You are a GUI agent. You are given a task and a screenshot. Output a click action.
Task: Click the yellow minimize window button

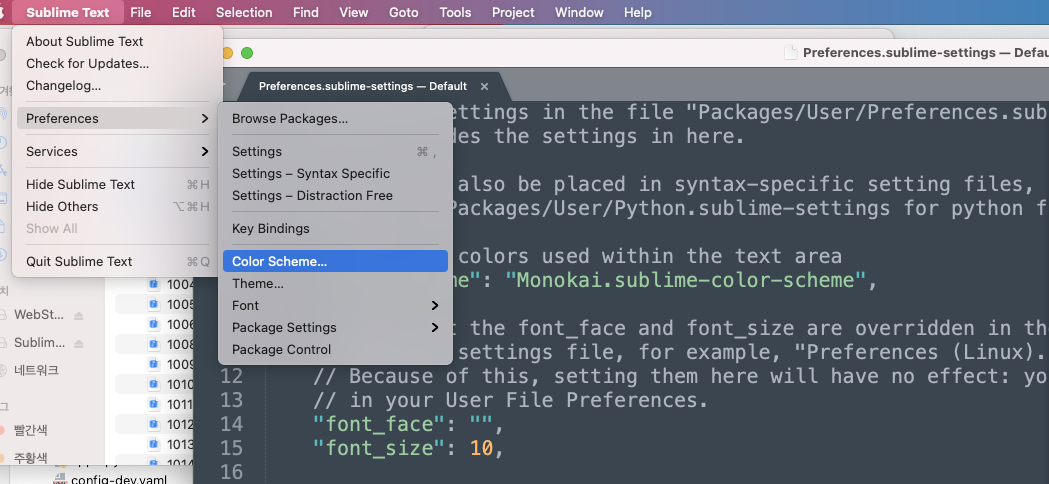(x=227, y=53)
